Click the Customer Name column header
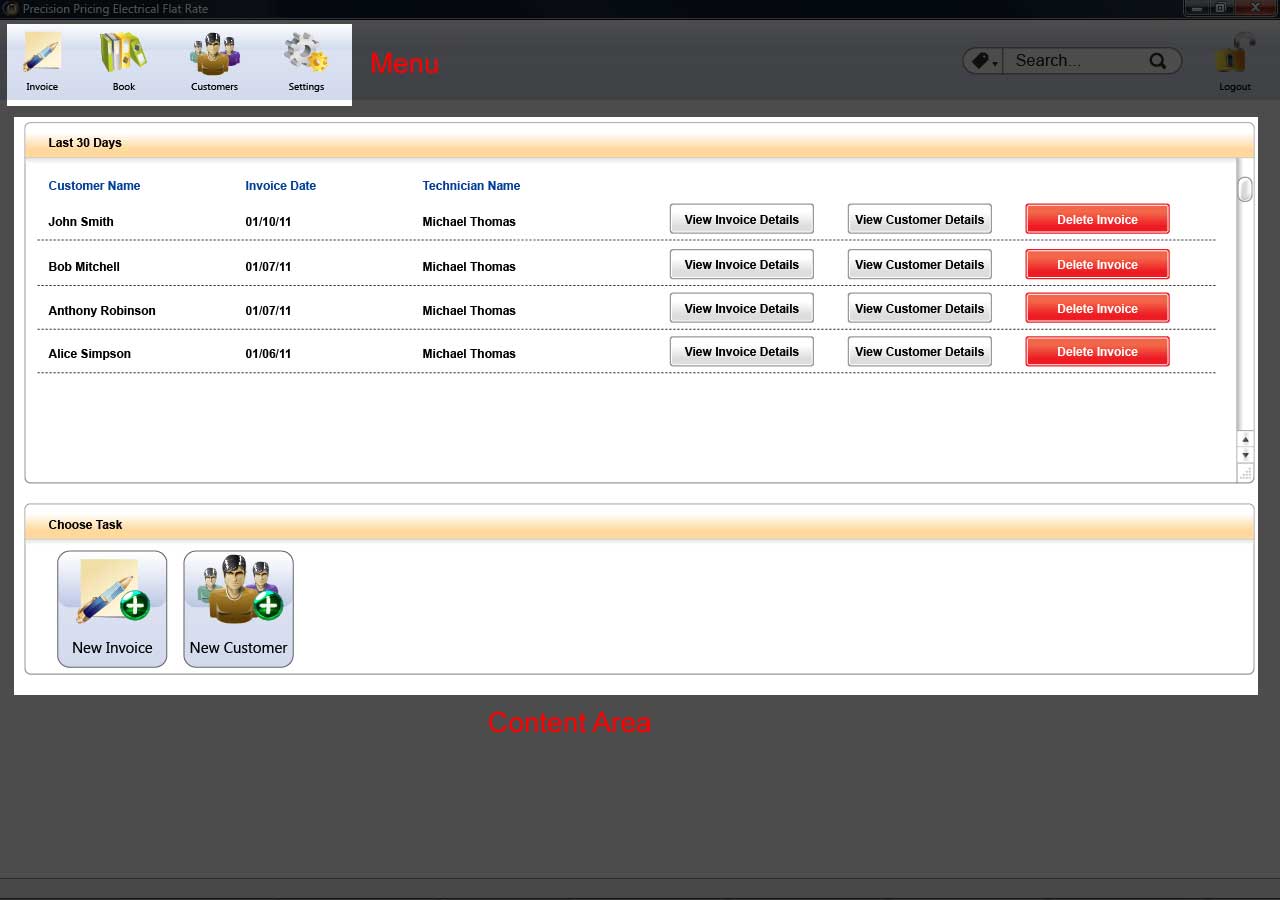Screen dimensions: 1280x900 pos(94,186)
